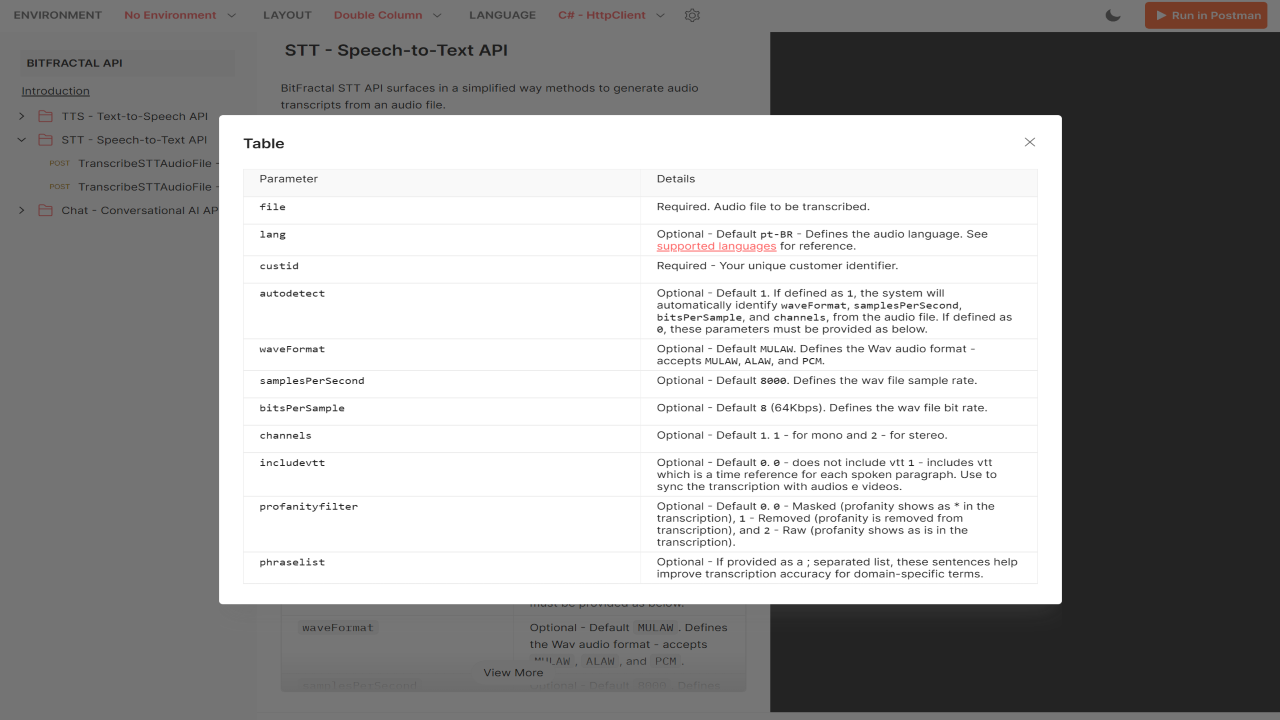Open the Introduction link in sidebar
Viewport: 1280px width, 720px height.
[56, 91]
